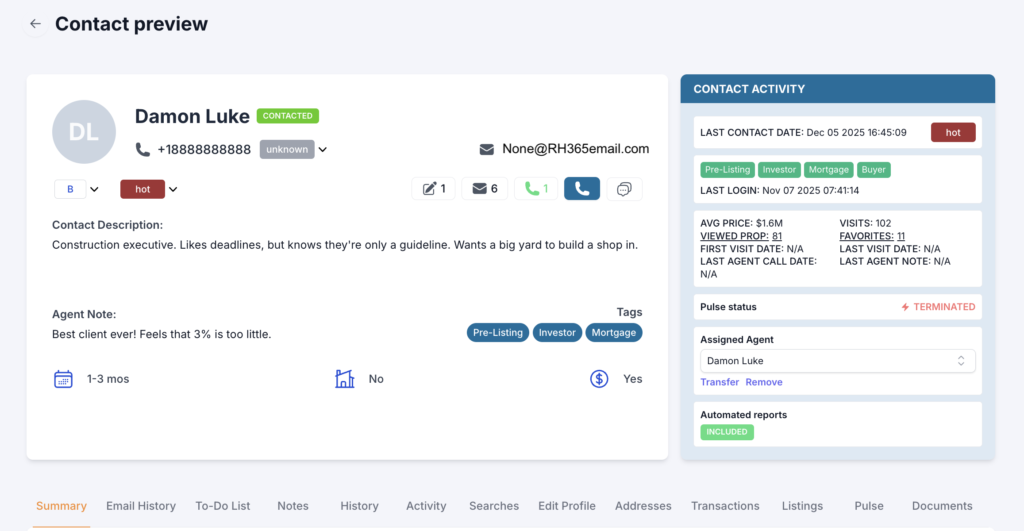Image resolution: width=1024 pixels, height=531 pixels.
Task: Click the TERMINATED pulse status label
Action: [x=944, y=307]
